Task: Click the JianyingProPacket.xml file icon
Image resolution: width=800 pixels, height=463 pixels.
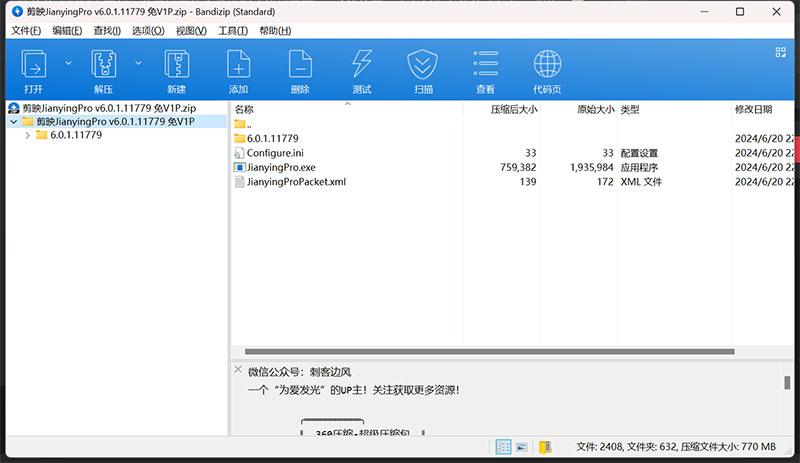Action: (239, 182)
